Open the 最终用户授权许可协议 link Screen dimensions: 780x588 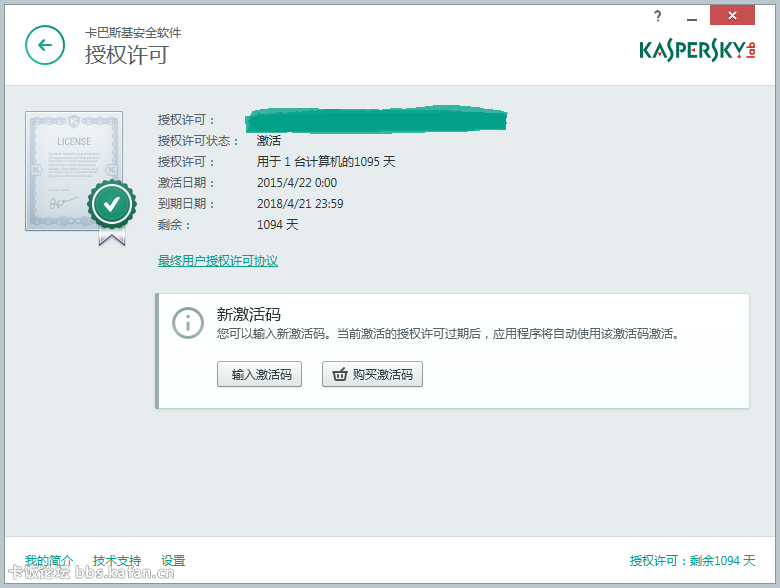coord(218,261)
